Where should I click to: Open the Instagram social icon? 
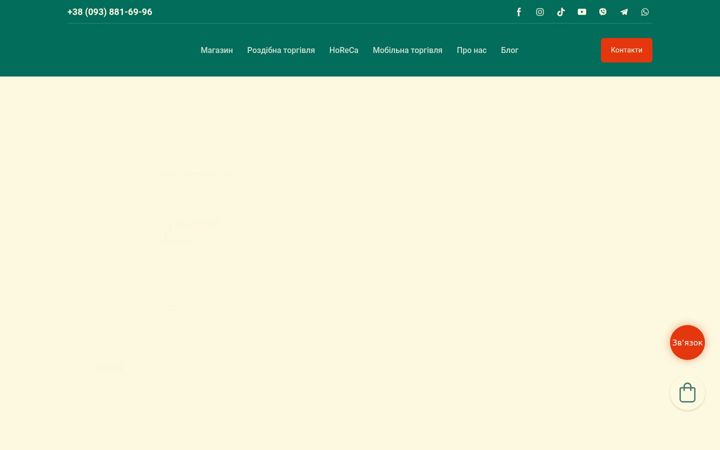(x=540, y=12)
